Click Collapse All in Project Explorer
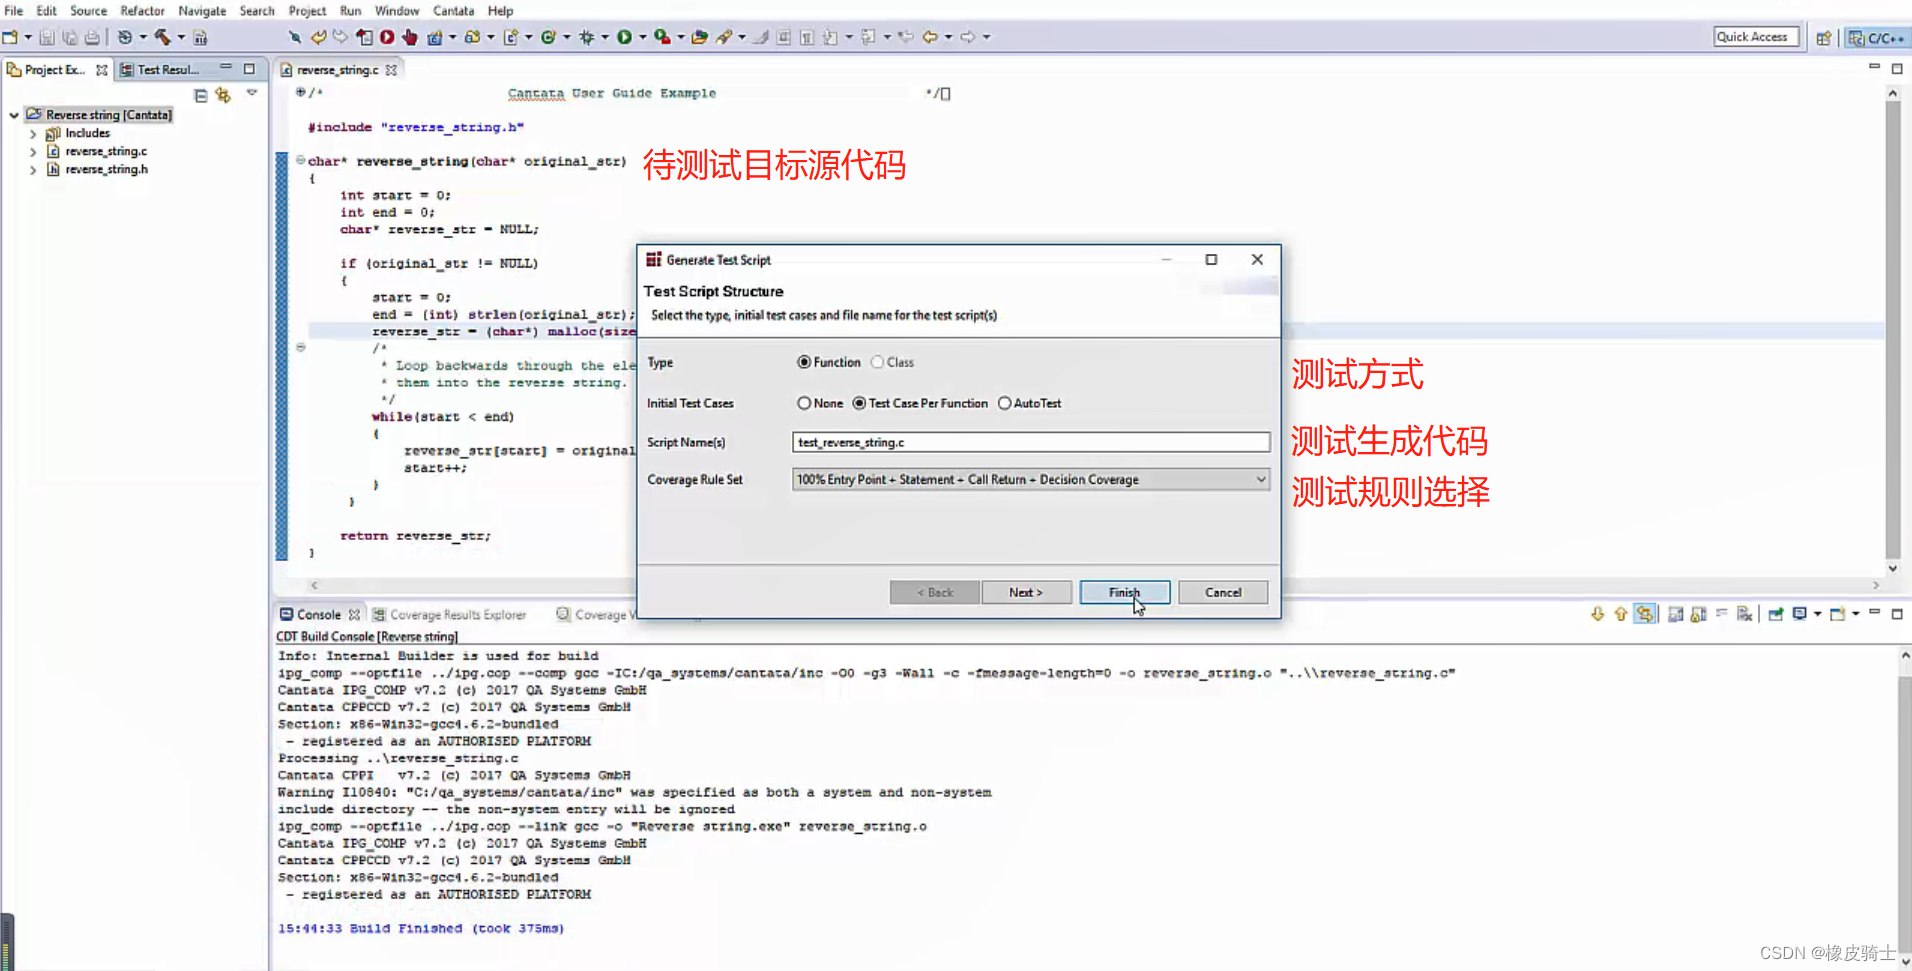 (x=201, y=95)
